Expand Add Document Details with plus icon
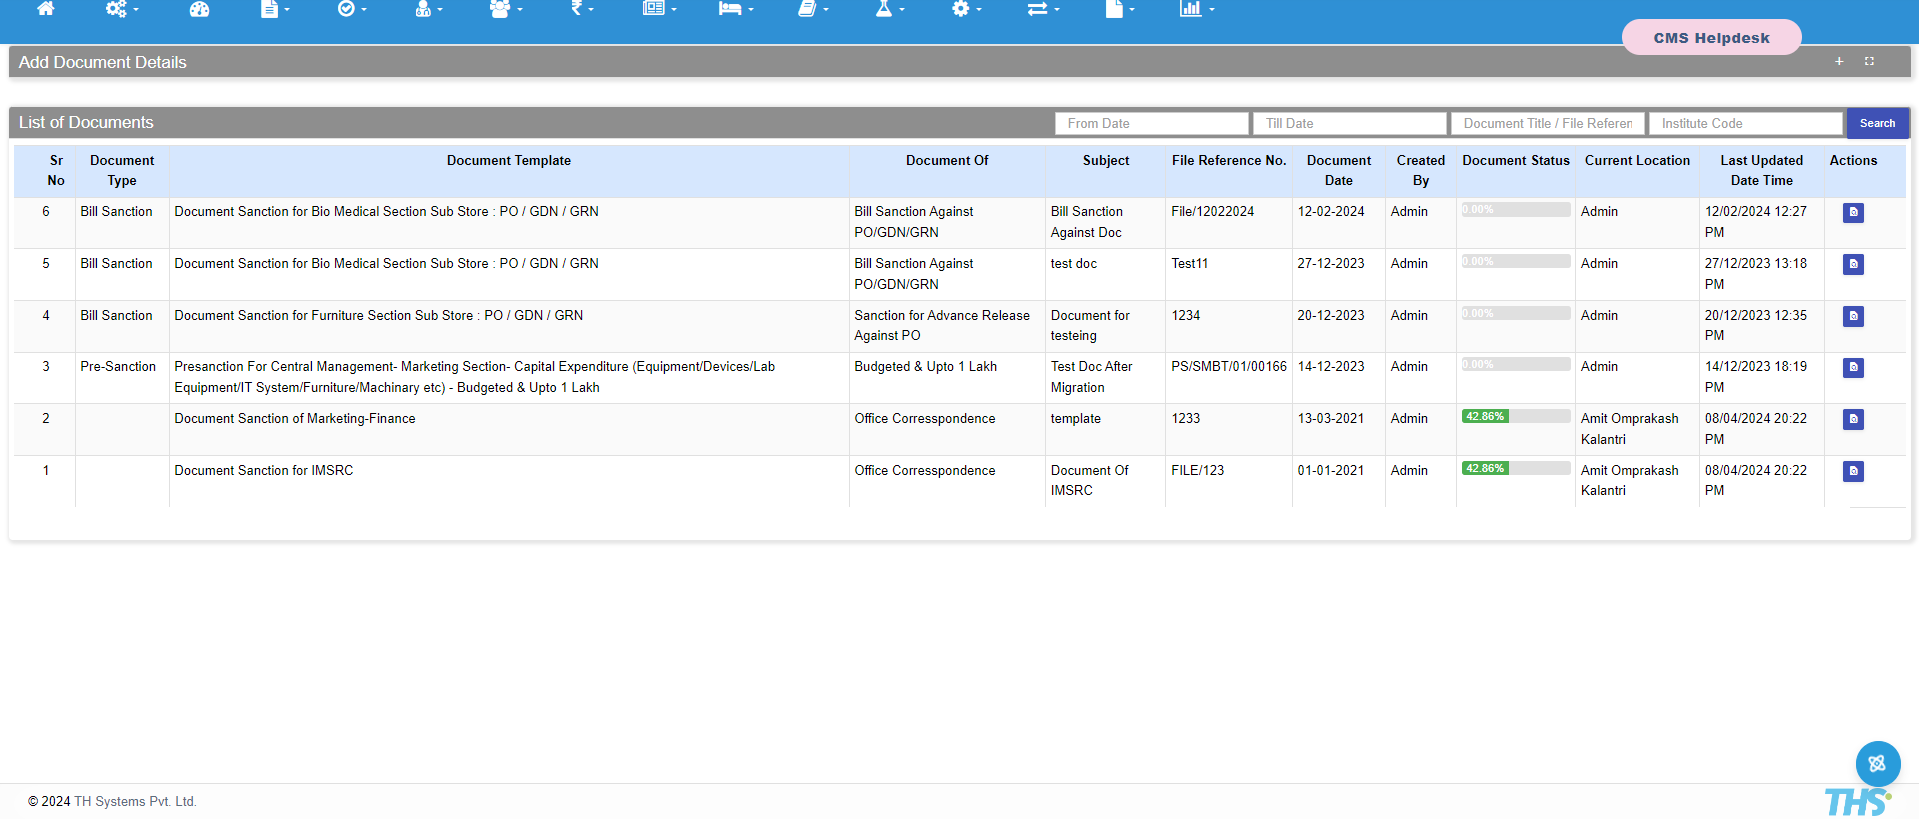Image resolution: width=1919 pixels, height=819 pixels. coord(1839,62)
